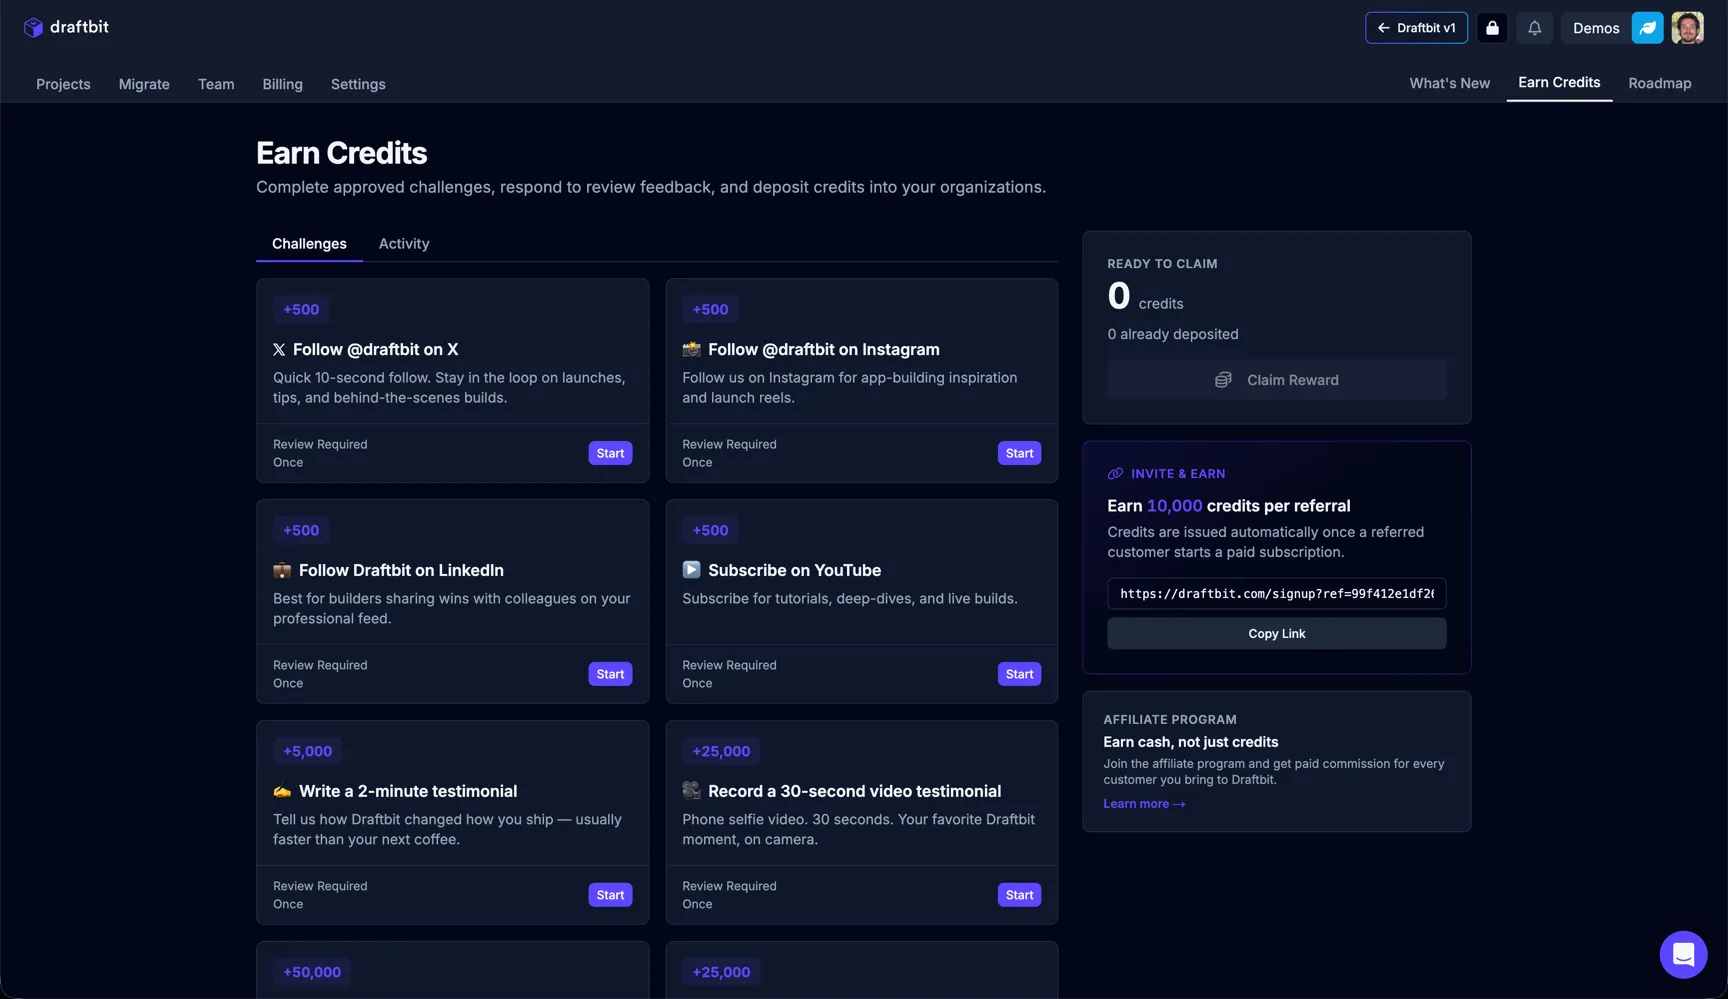
Task: Click the Claim Reward button
Action: [x=1276, y=380]
